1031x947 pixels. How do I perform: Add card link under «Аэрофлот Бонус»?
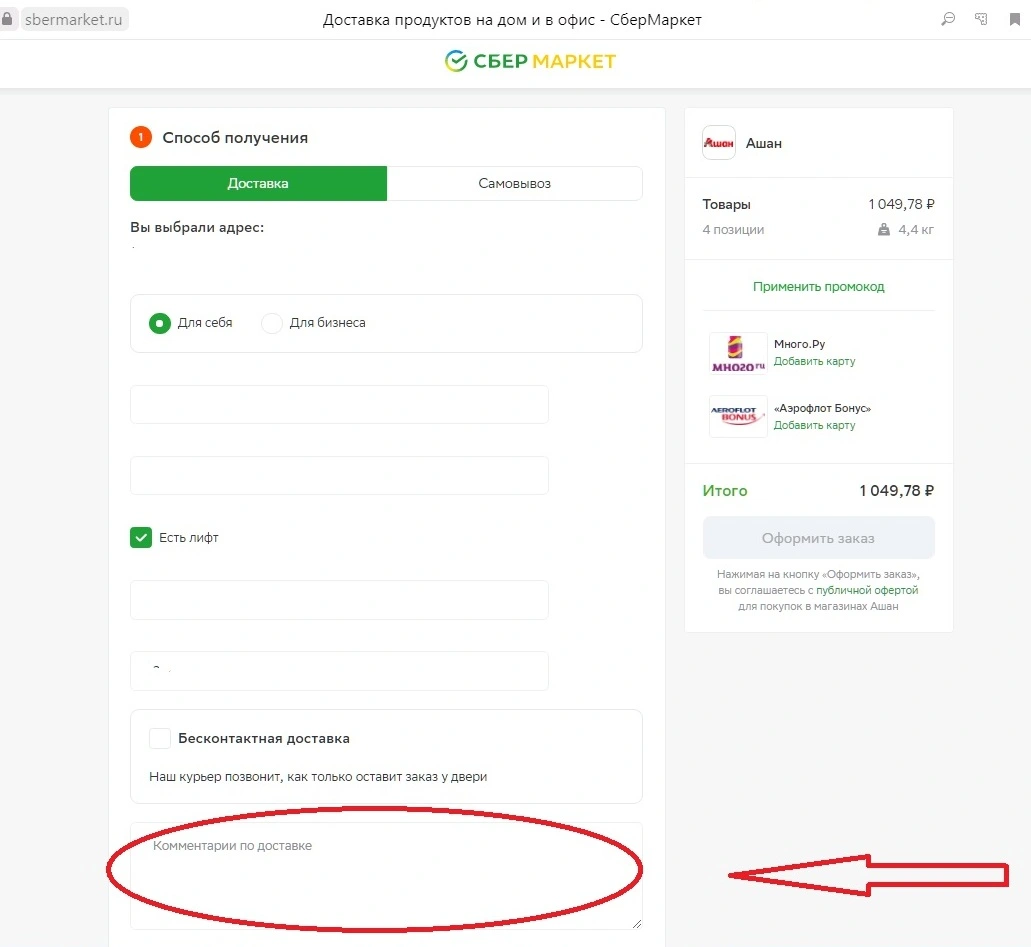coord(814,425)
